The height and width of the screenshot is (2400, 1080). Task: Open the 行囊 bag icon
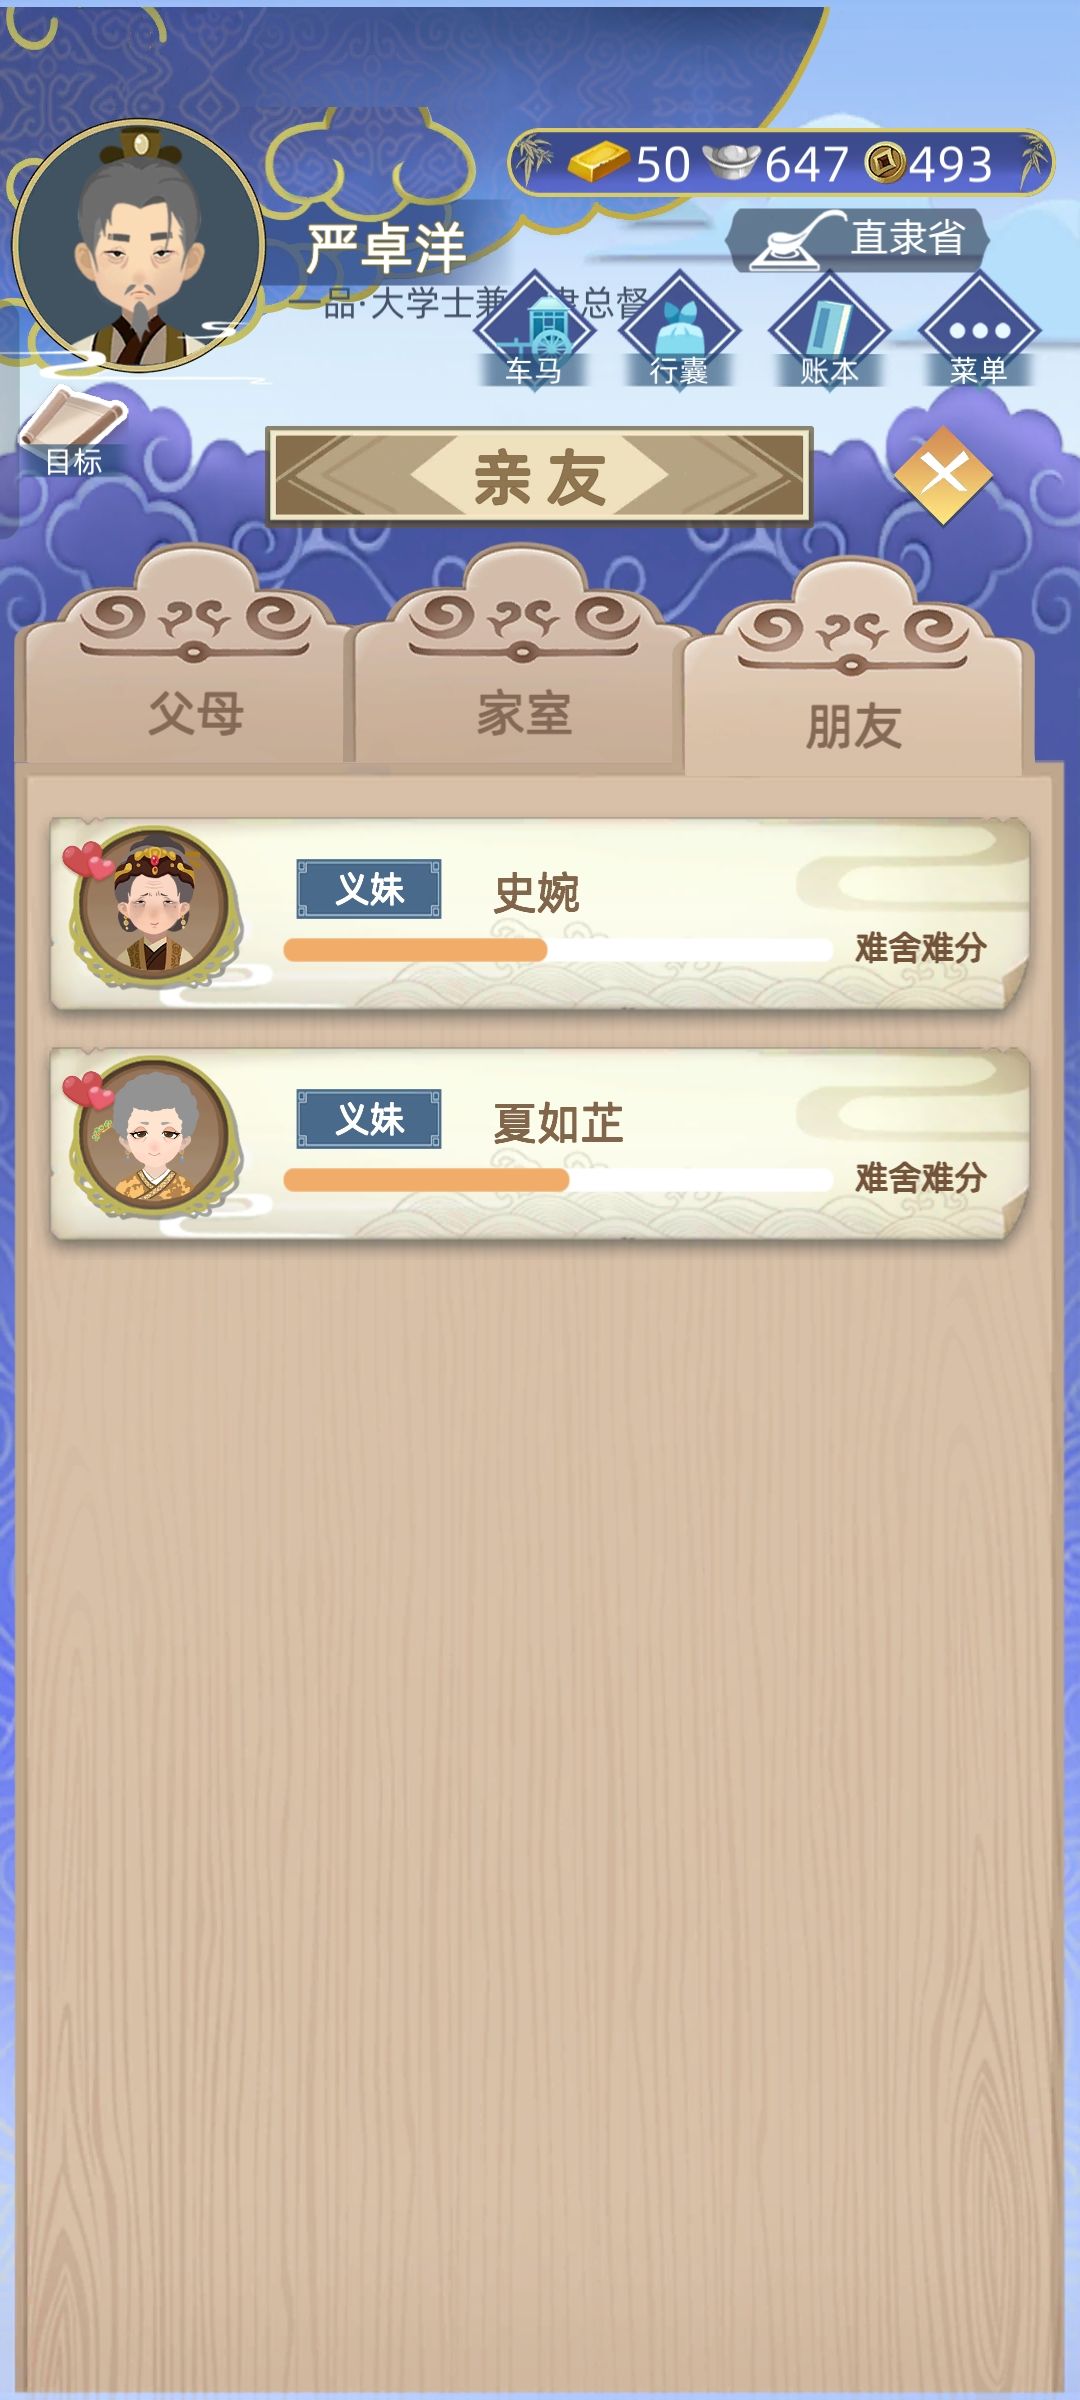(x=680, y=331)
